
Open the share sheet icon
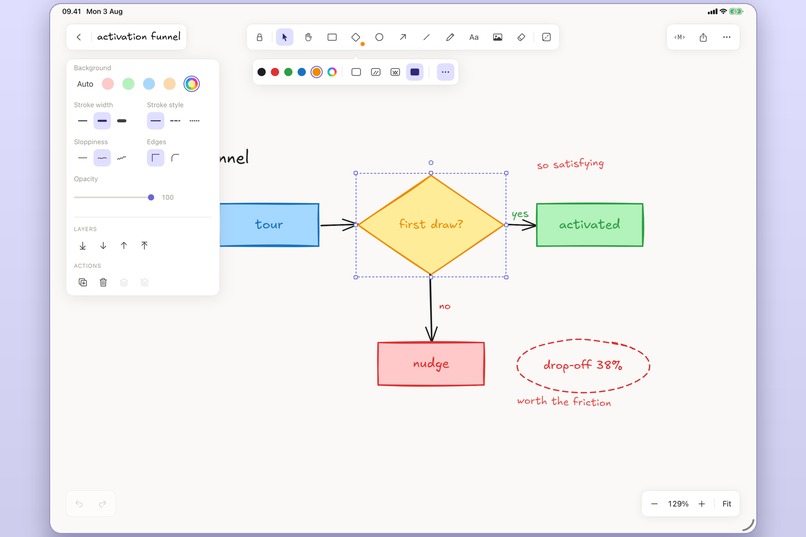(703, 37)
